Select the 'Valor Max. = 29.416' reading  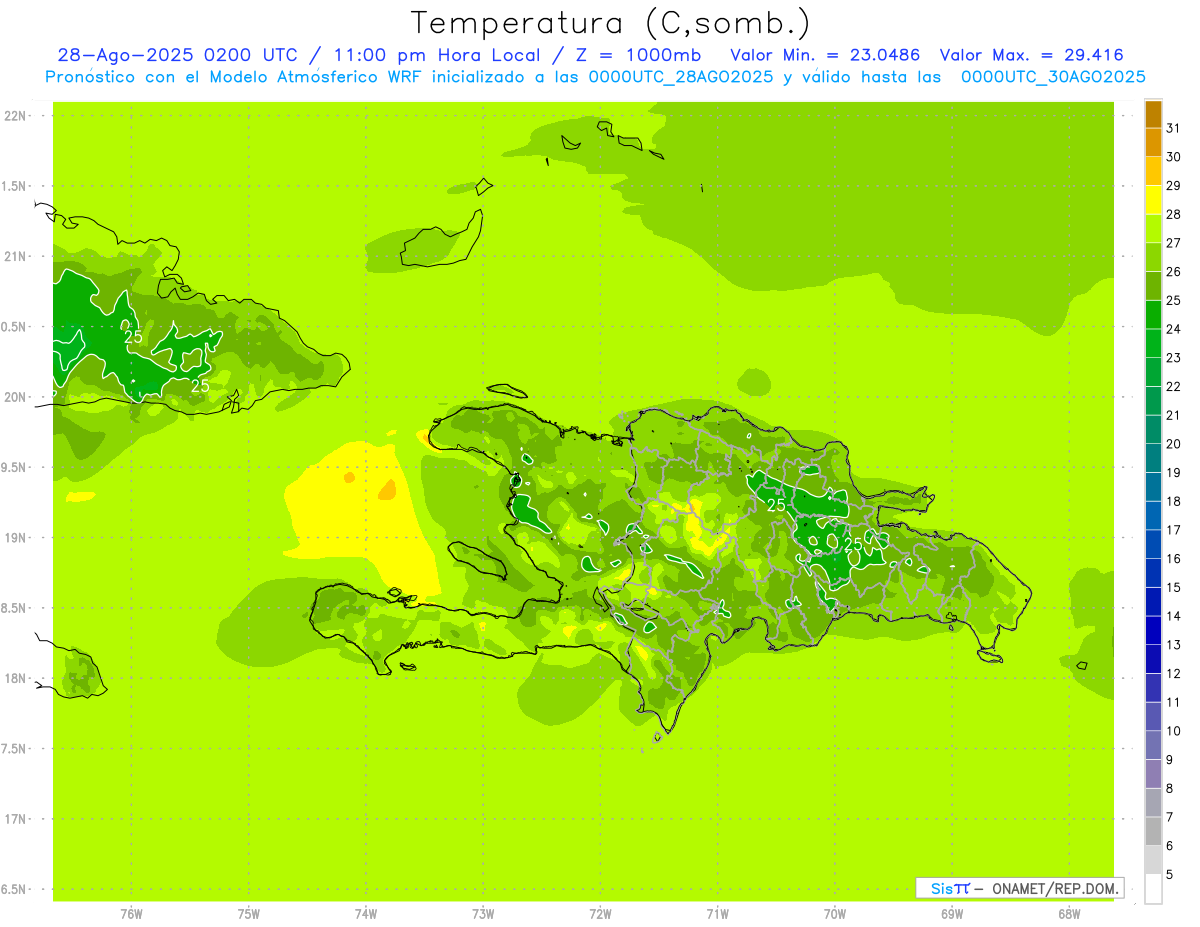click(x=1031, y=55)
